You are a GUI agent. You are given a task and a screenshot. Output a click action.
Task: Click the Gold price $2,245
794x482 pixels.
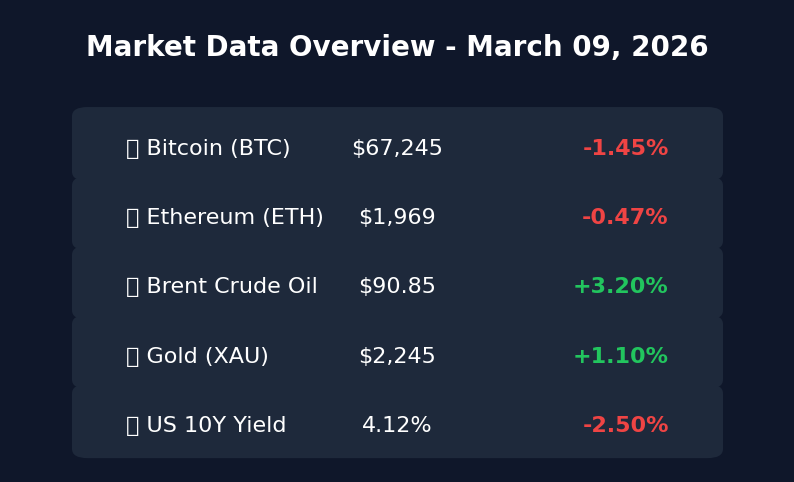tap(397, 357)
